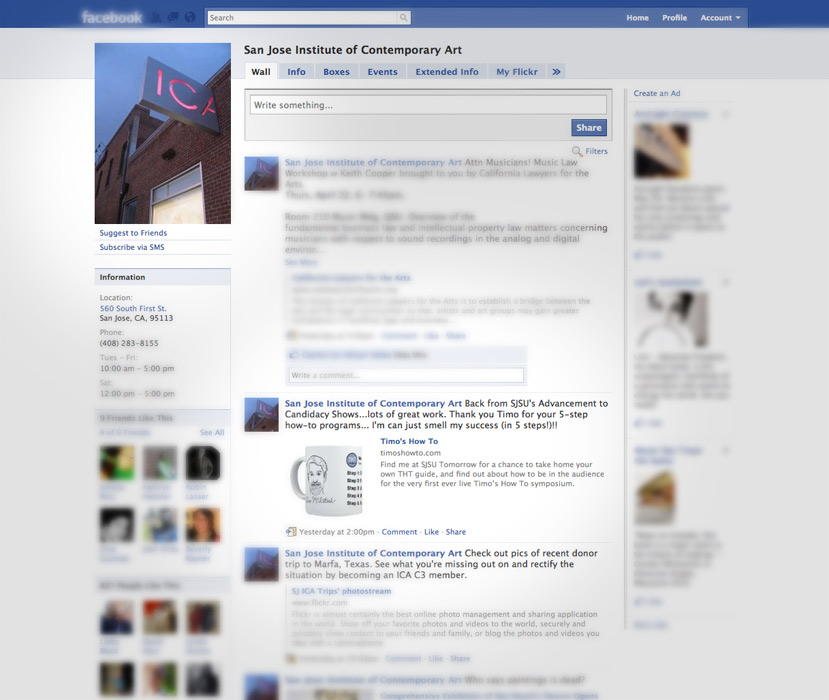Switch to the Wall tab
The width and height of the screenshot is (829, 700).
pyautogui.click(x=261, y=72)
